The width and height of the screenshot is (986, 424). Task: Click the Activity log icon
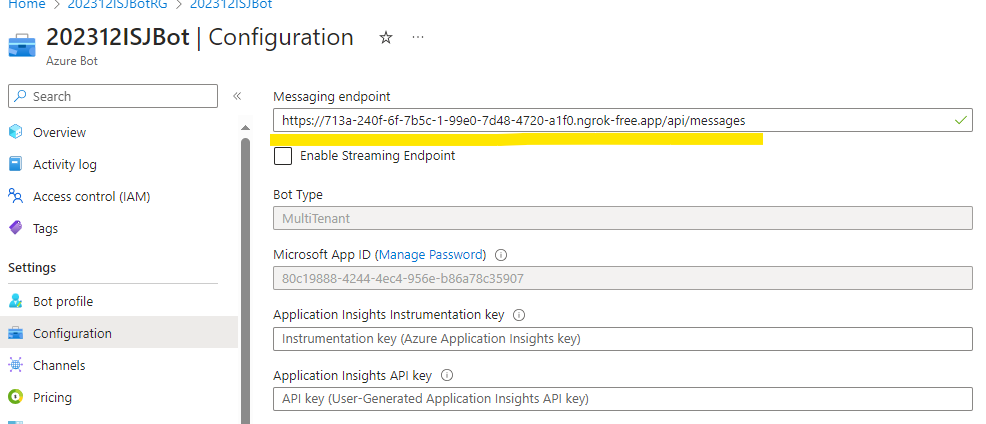point(15,164)
